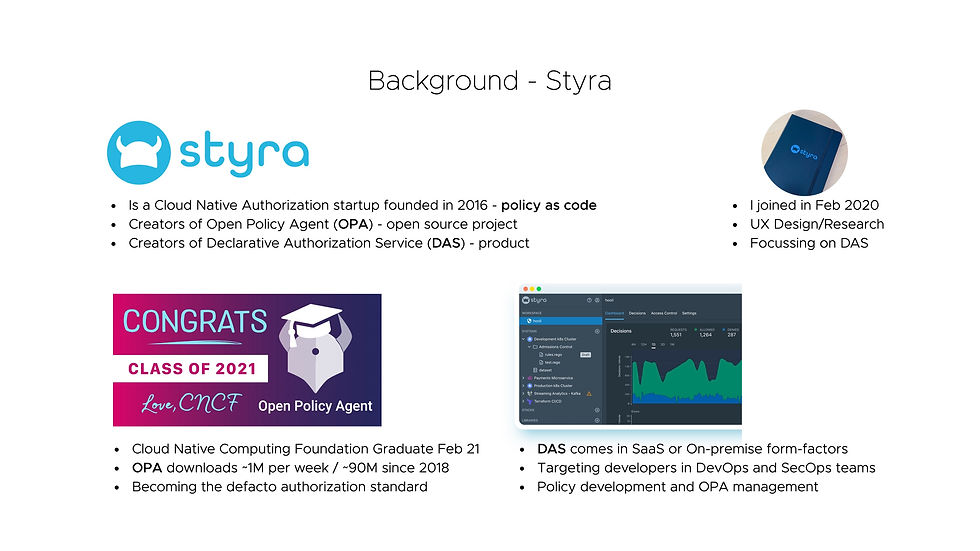Click the CNCF Congrats Class of 2021 banner
This screenshot has width=980, height=551.
247,360
